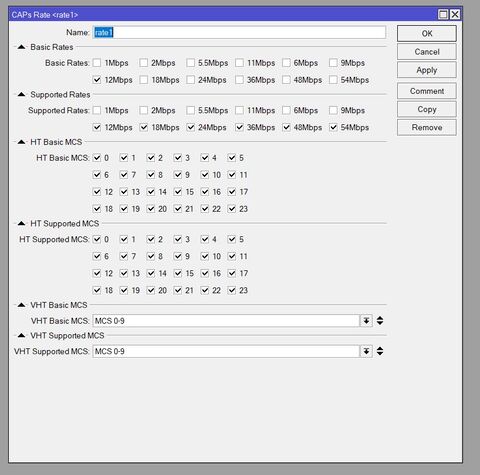
Task: Uncheck HT Supported MCS 22 checkbox
Action: 205,290
